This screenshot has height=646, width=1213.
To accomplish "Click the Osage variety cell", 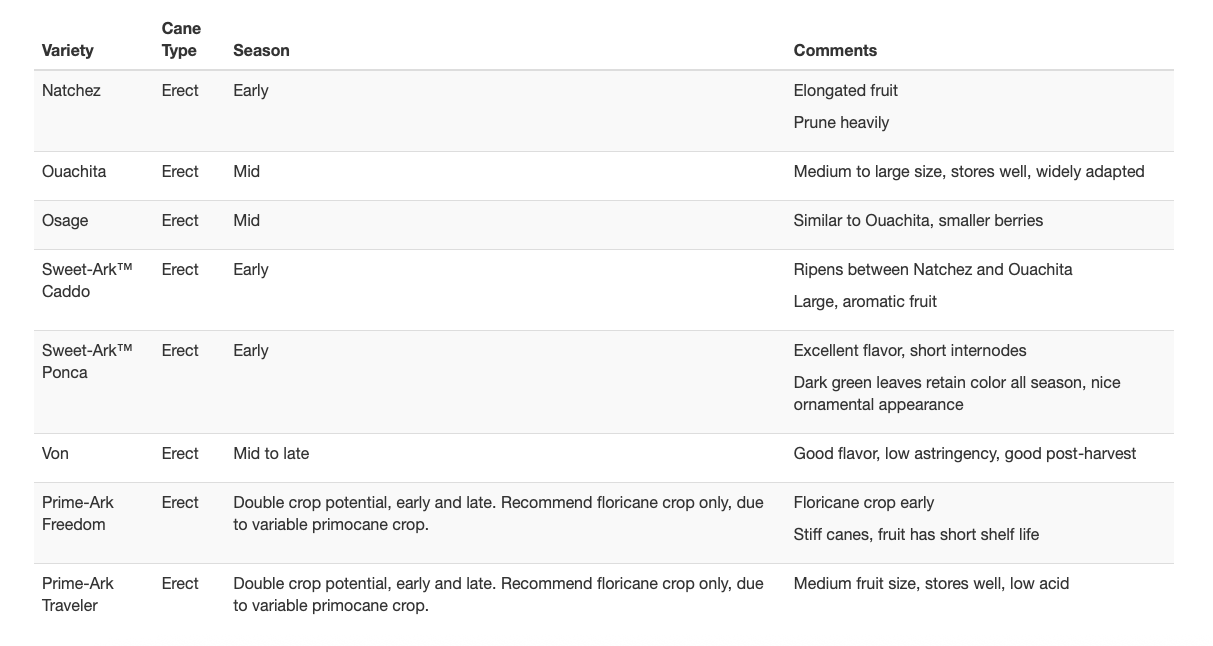I will tap(65, 220).
